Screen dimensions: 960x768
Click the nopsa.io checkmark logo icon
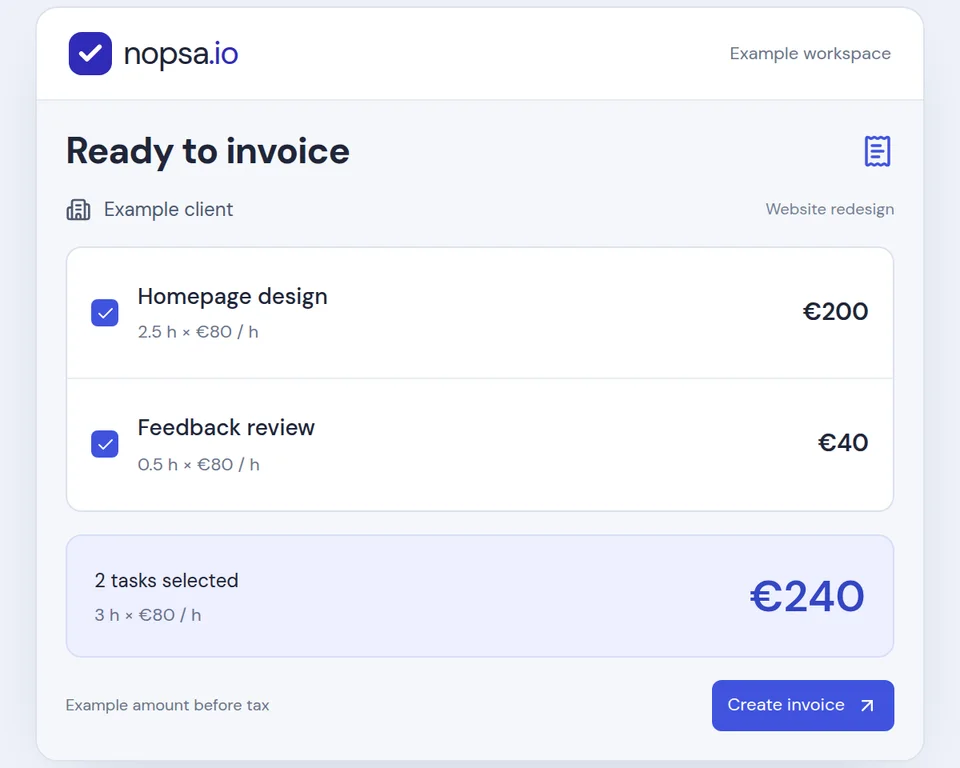pos(90,53)
